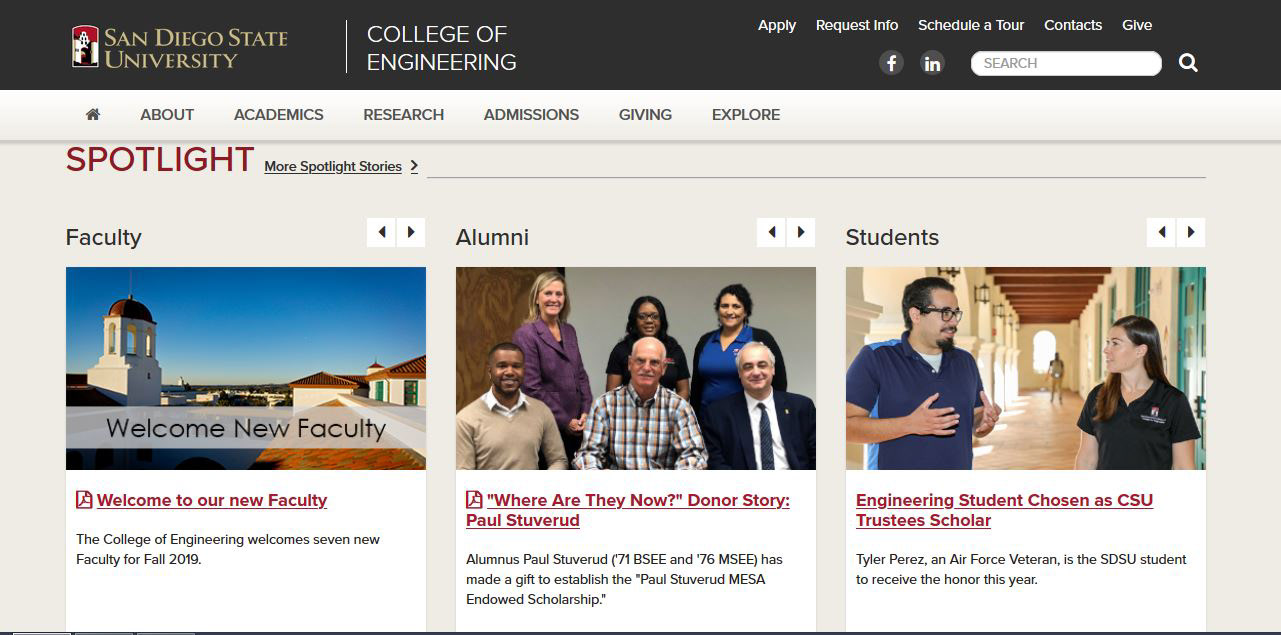Open the SDSU Facebook page icon

click(x=891, y=63)
